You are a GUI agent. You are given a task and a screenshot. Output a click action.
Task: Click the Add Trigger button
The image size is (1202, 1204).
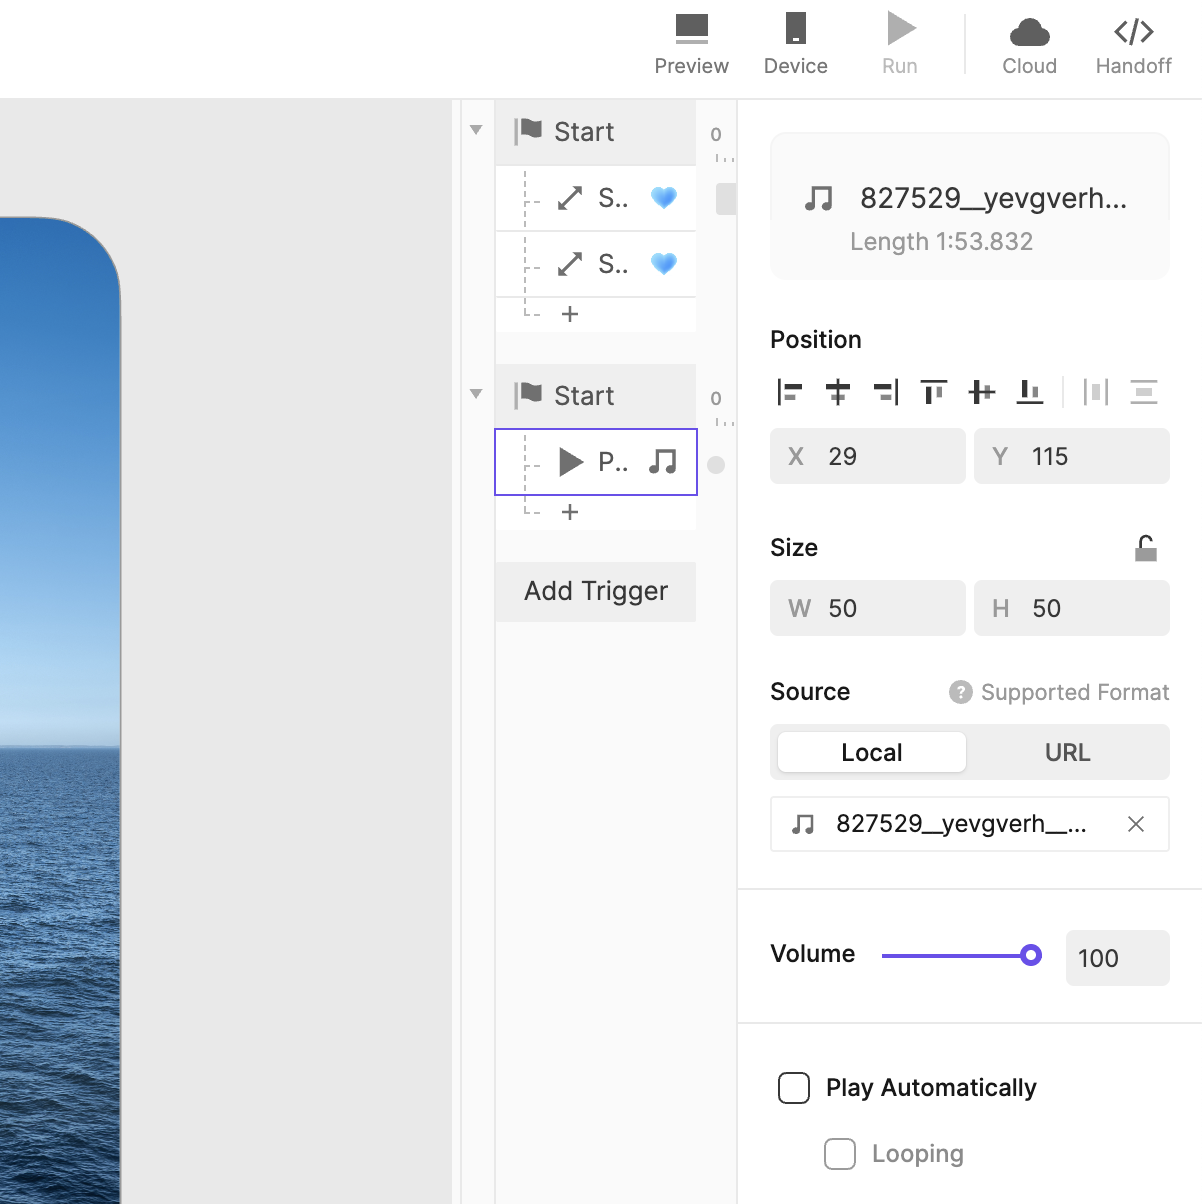click(x=596, y=591)
